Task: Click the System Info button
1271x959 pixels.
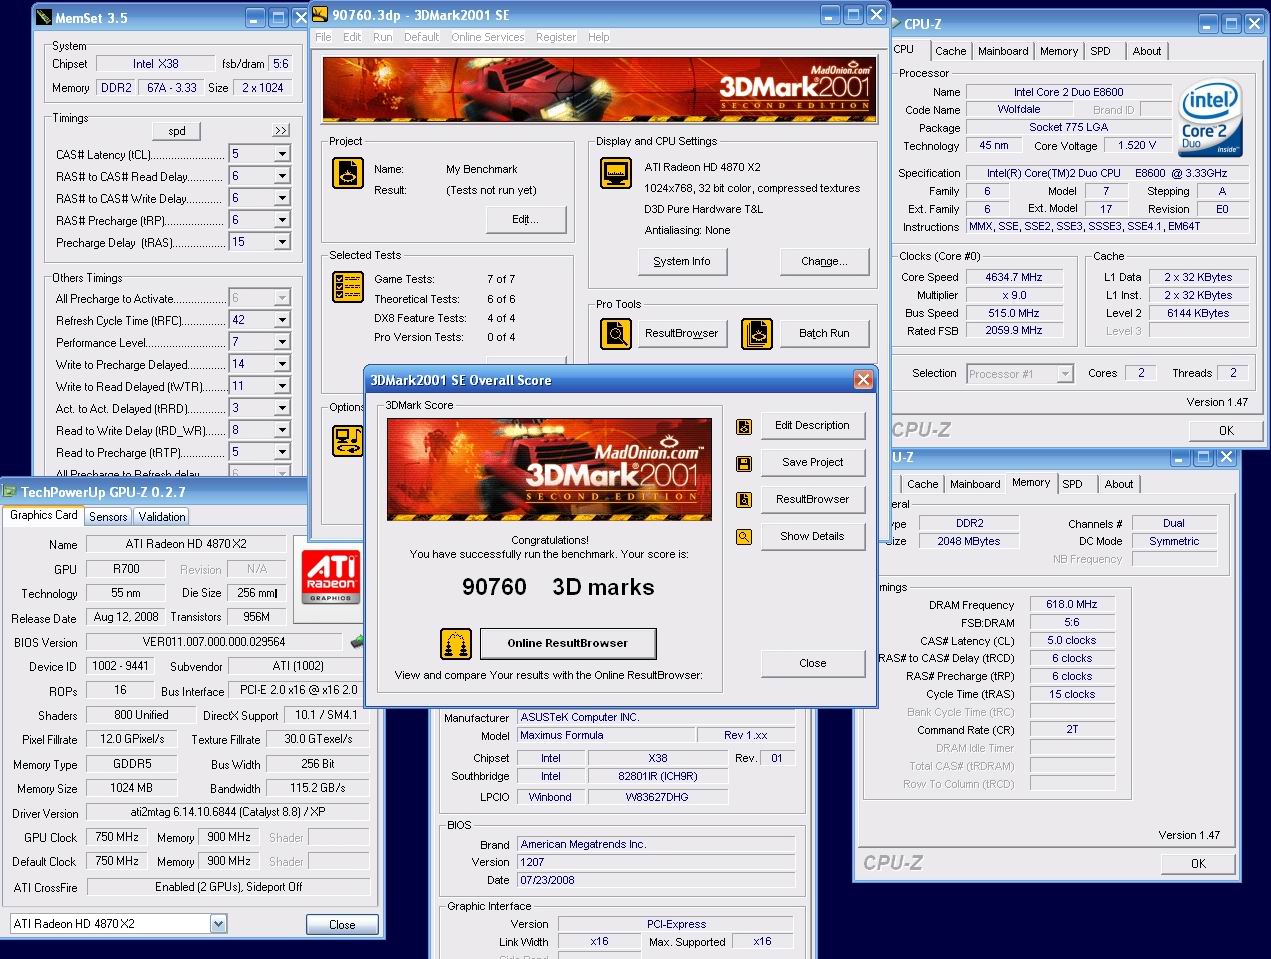Action: pyautogui.click(x=682, y=262)
